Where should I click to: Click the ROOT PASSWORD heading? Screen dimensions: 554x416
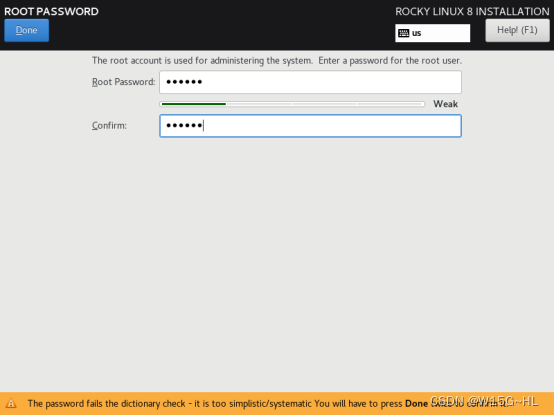click(51, 11)
